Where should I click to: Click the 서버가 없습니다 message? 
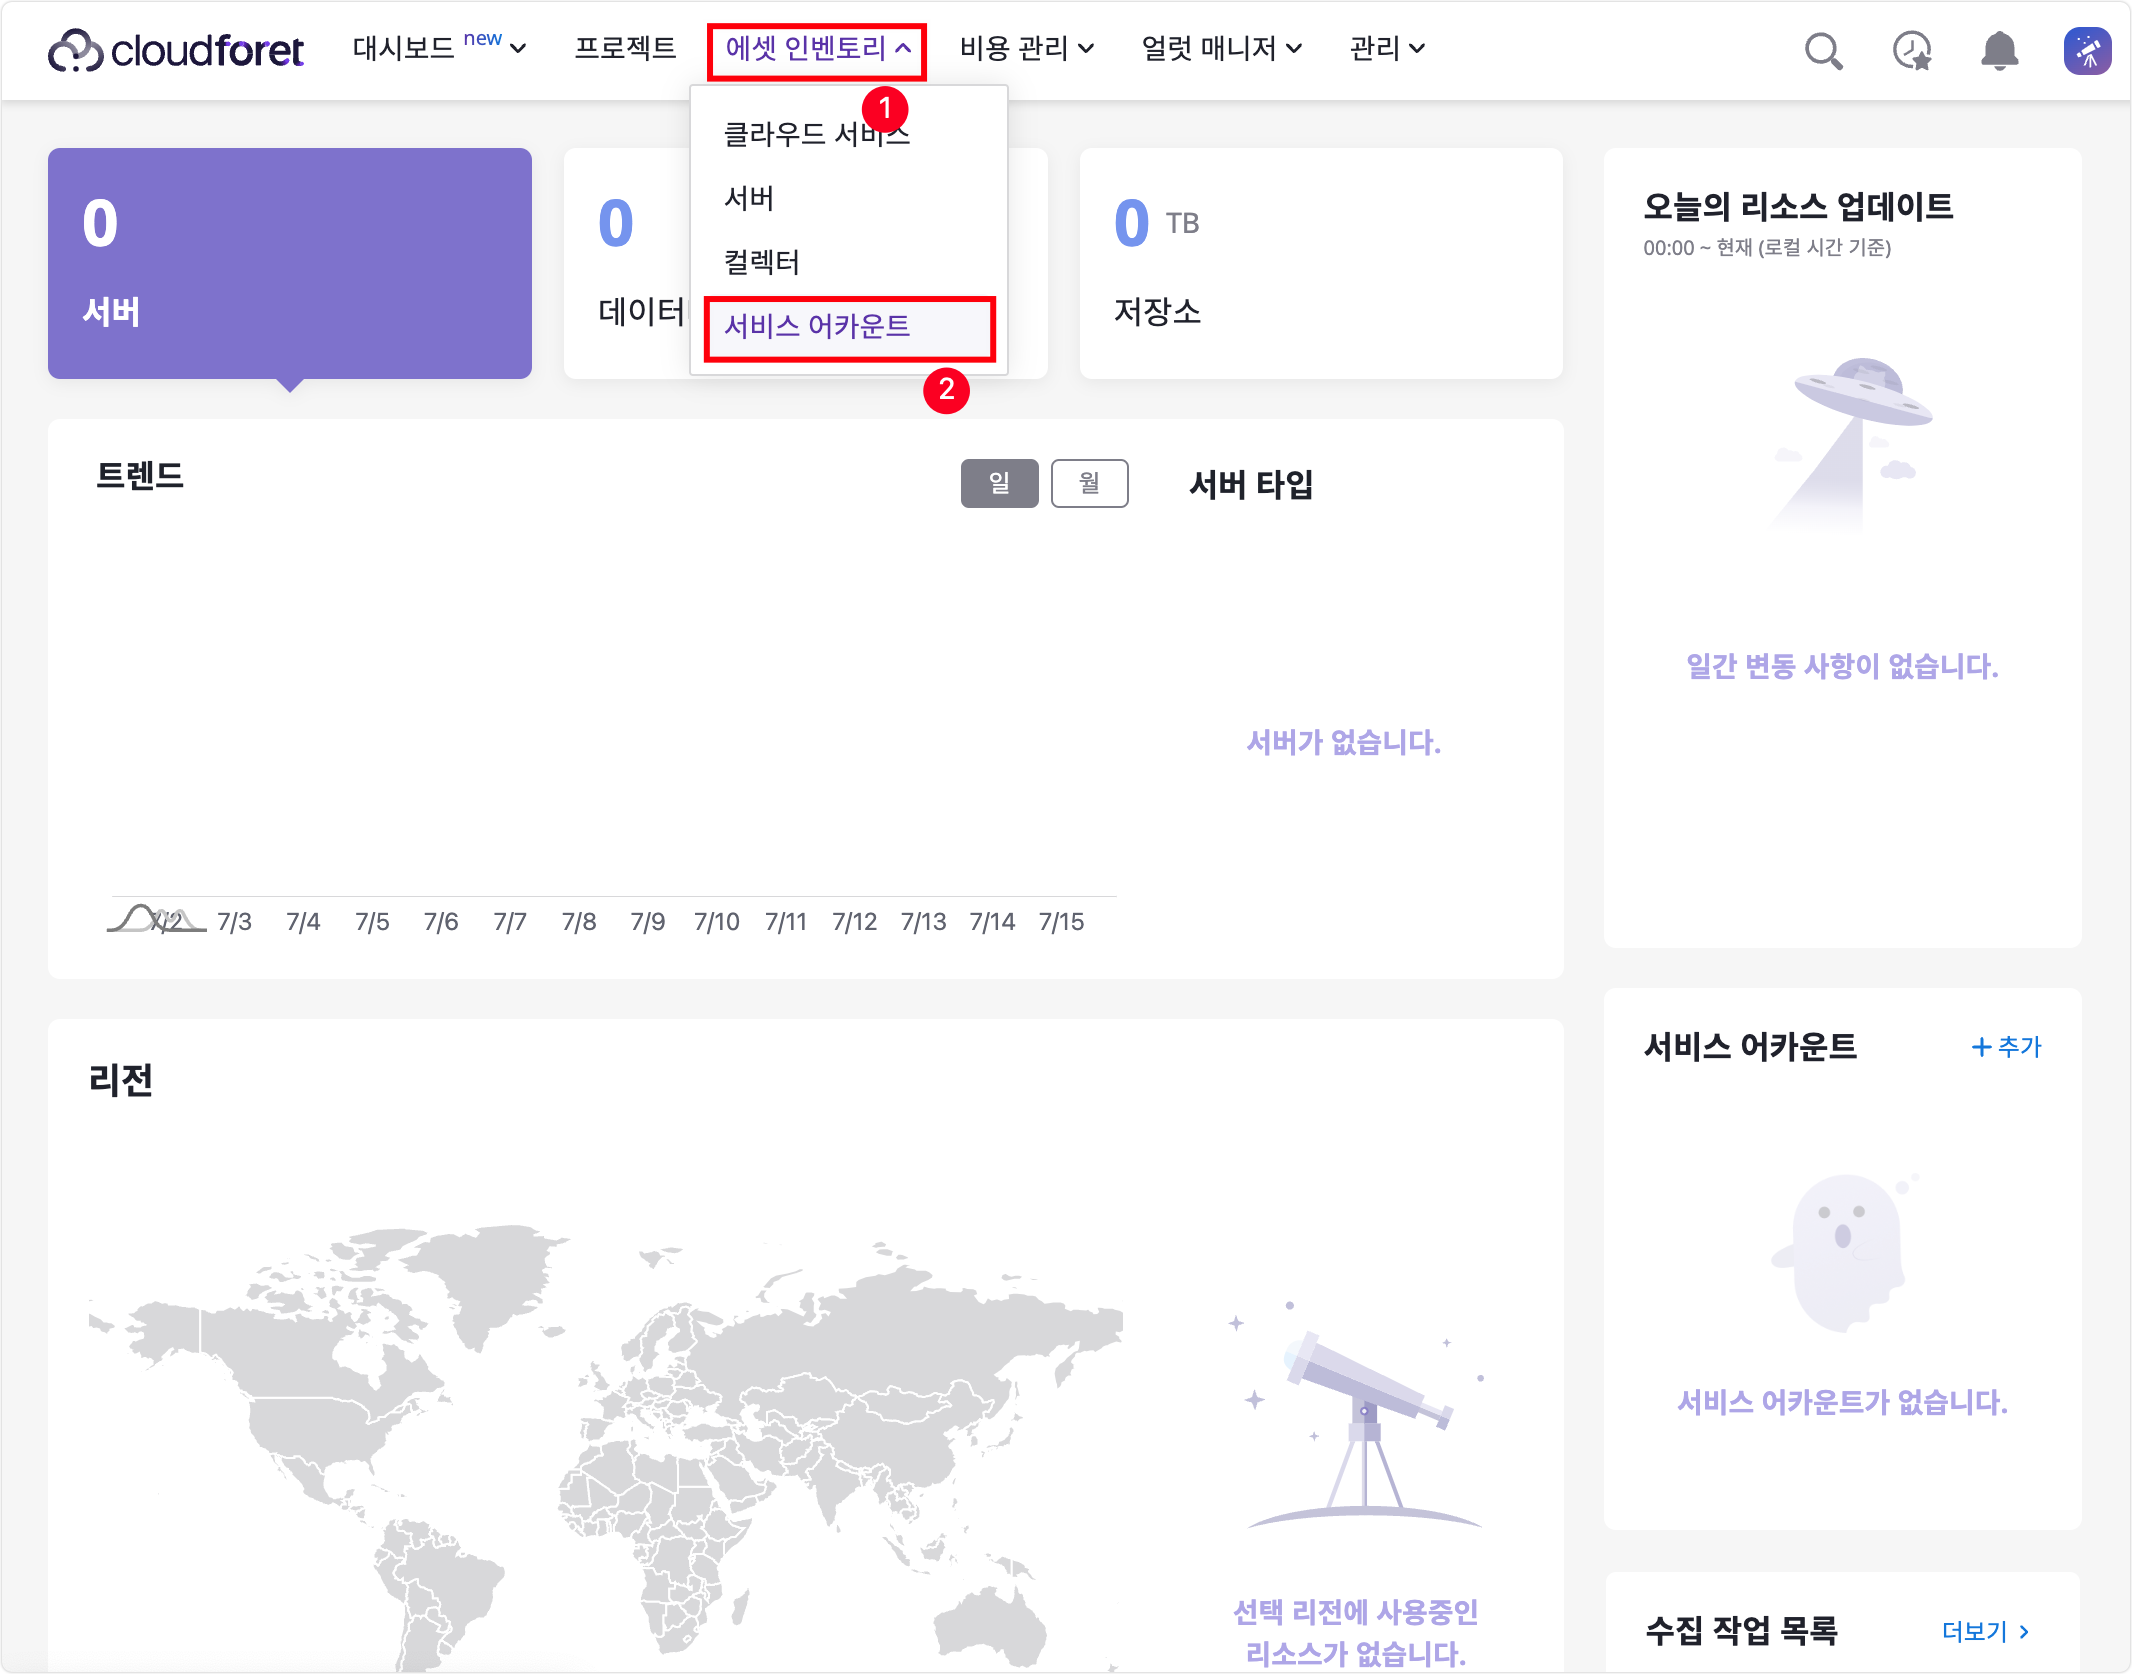(x=1343, y=742)
